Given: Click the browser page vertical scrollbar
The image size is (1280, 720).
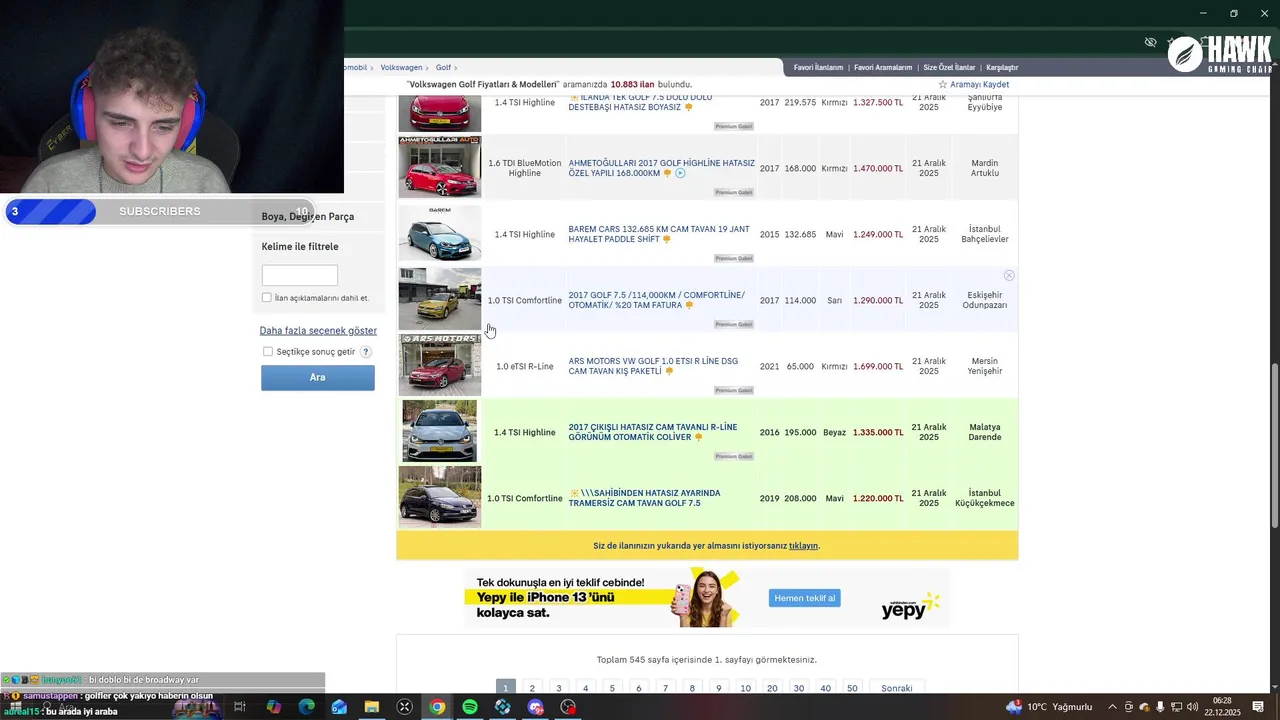Looking at the screenshot, I should coord(1273,445).
